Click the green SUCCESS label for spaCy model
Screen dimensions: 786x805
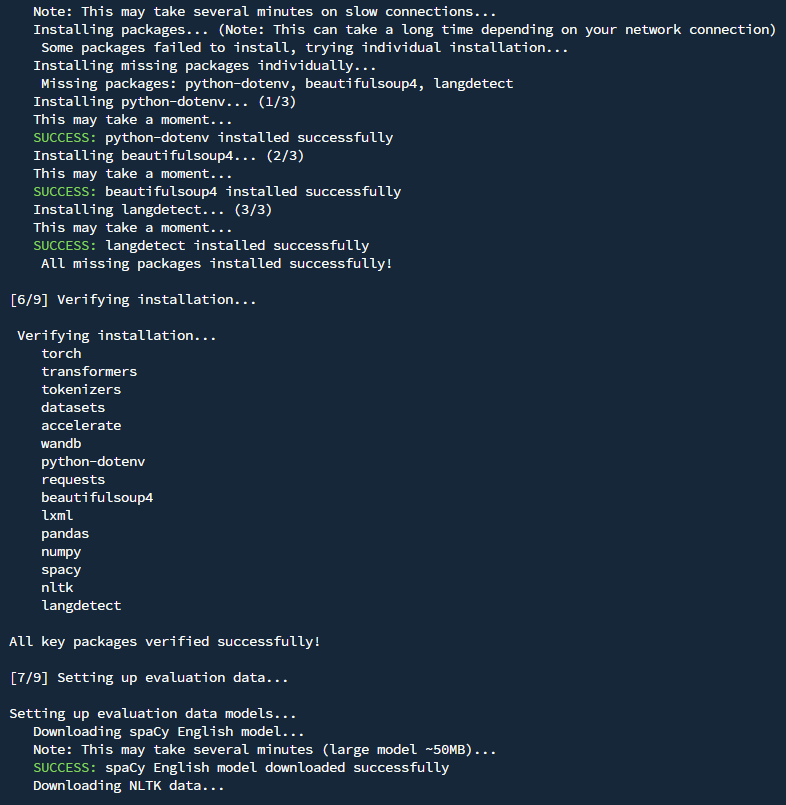[x=64, y=768]
